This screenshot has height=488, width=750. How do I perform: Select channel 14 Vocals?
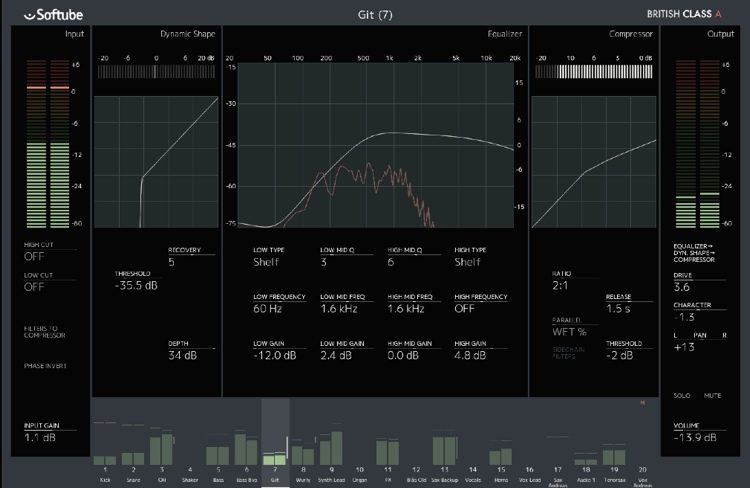point(473,475)
